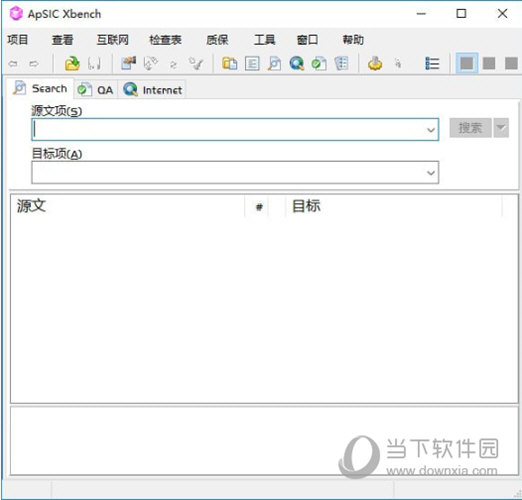Switch to the Internet tab
Image resolution: width=522 pixels, height=500 pixels.
152,90
